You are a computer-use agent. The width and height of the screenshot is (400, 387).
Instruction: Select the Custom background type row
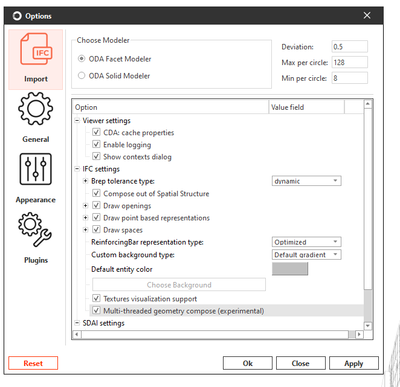[133, 255]
